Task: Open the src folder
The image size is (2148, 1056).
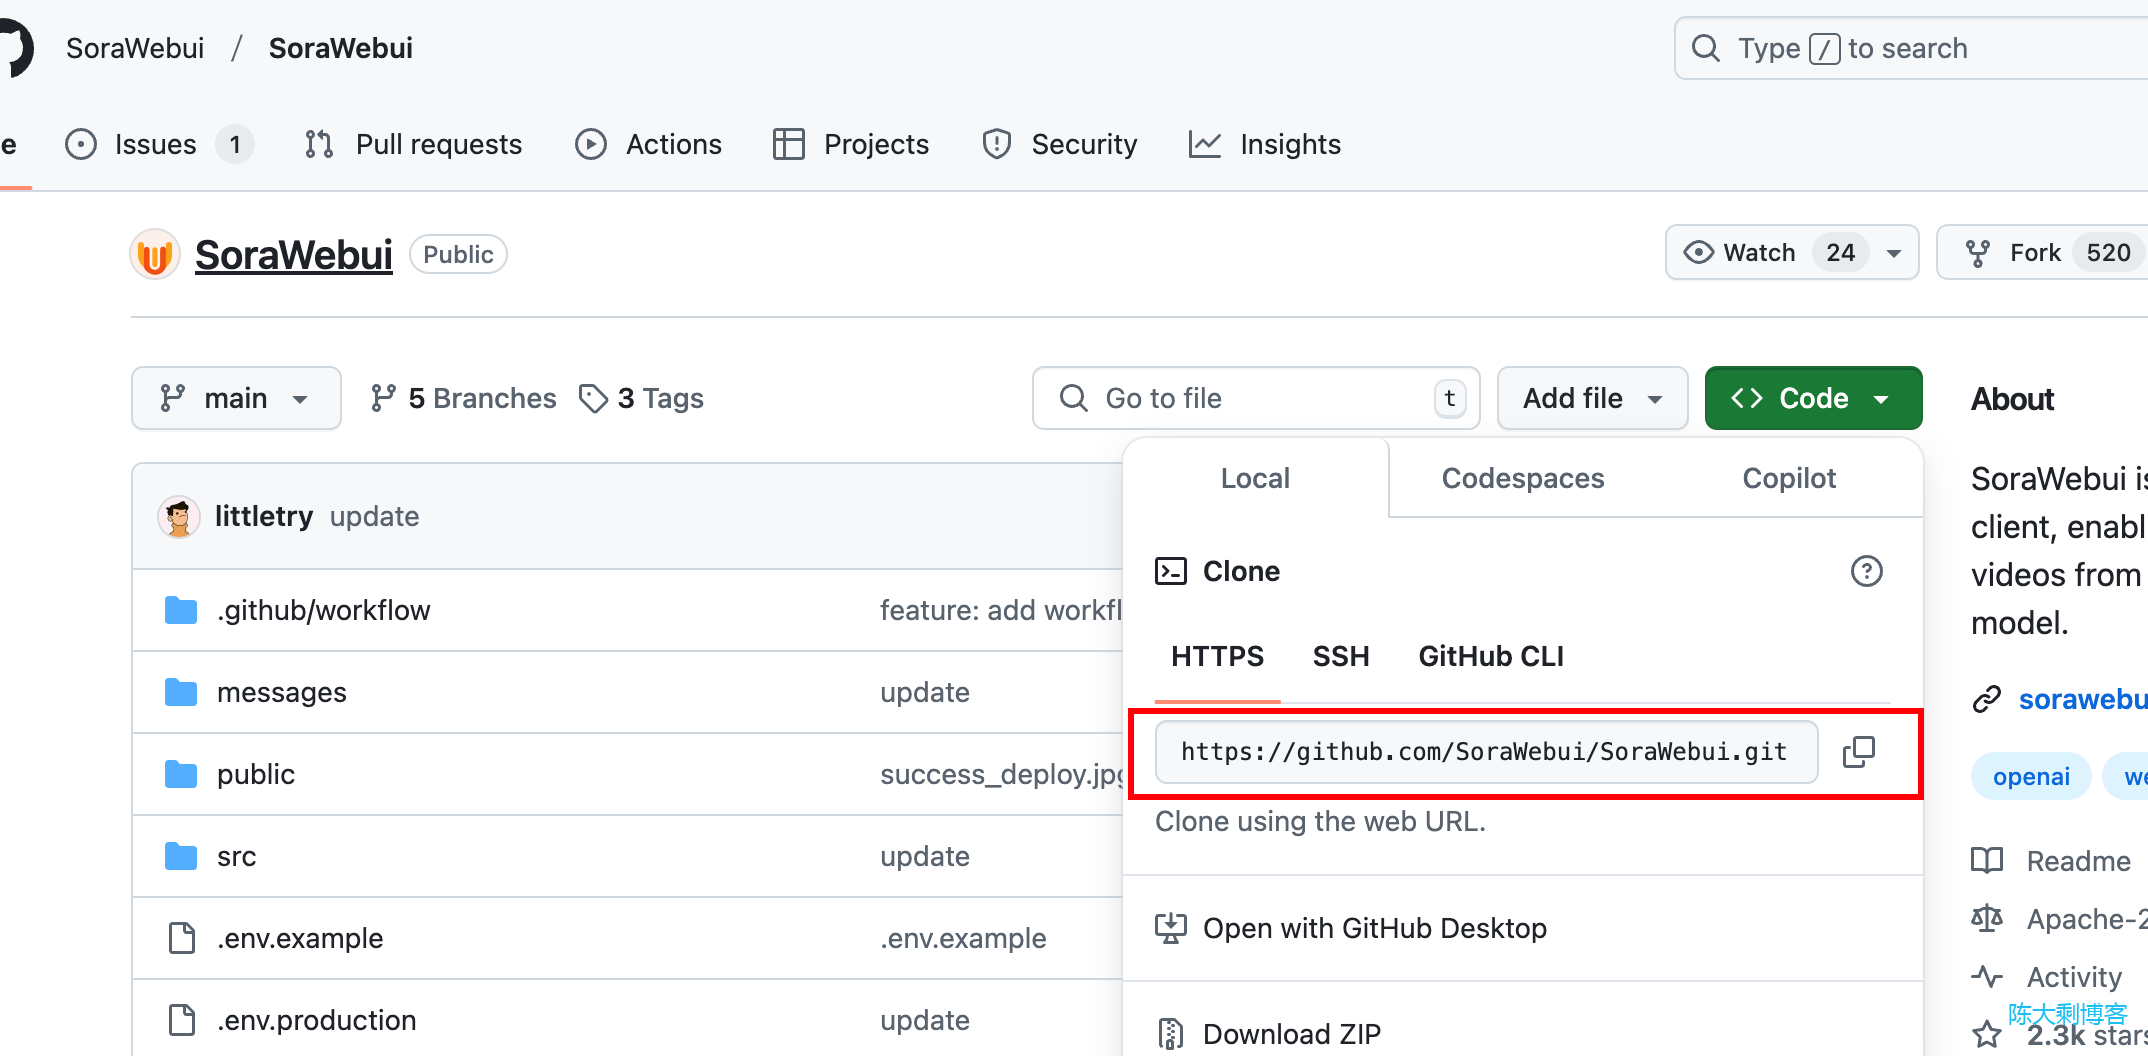Action: (236, 856)
